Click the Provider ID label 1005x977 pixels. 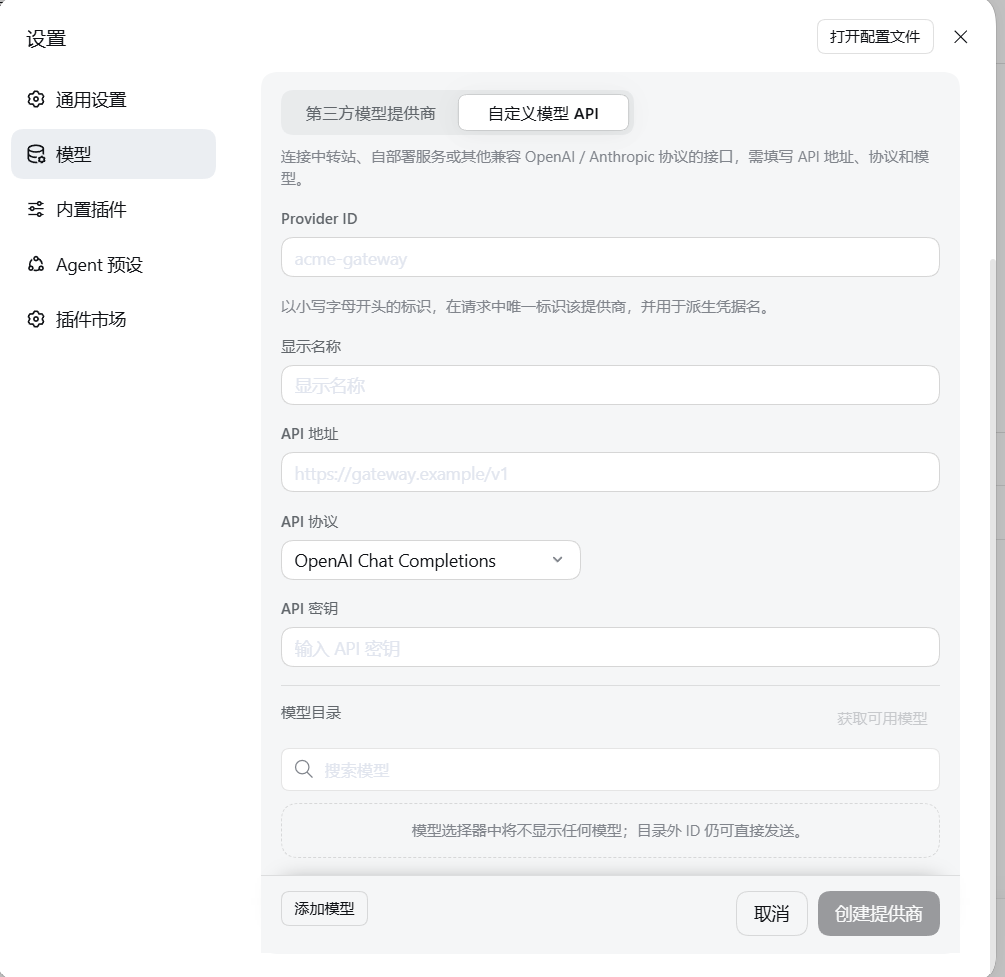(319, 219)
